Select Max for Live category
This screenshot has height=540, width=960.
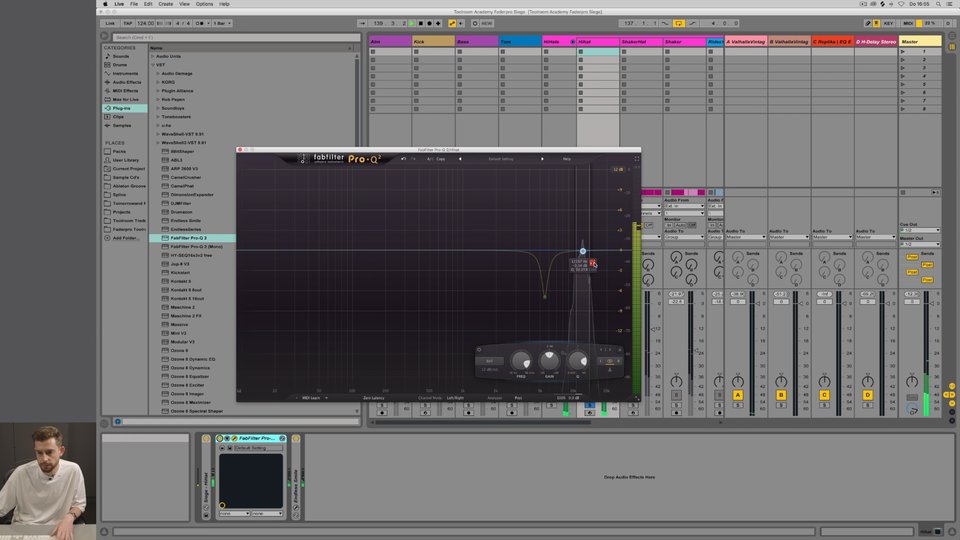[x=125, y=99]
